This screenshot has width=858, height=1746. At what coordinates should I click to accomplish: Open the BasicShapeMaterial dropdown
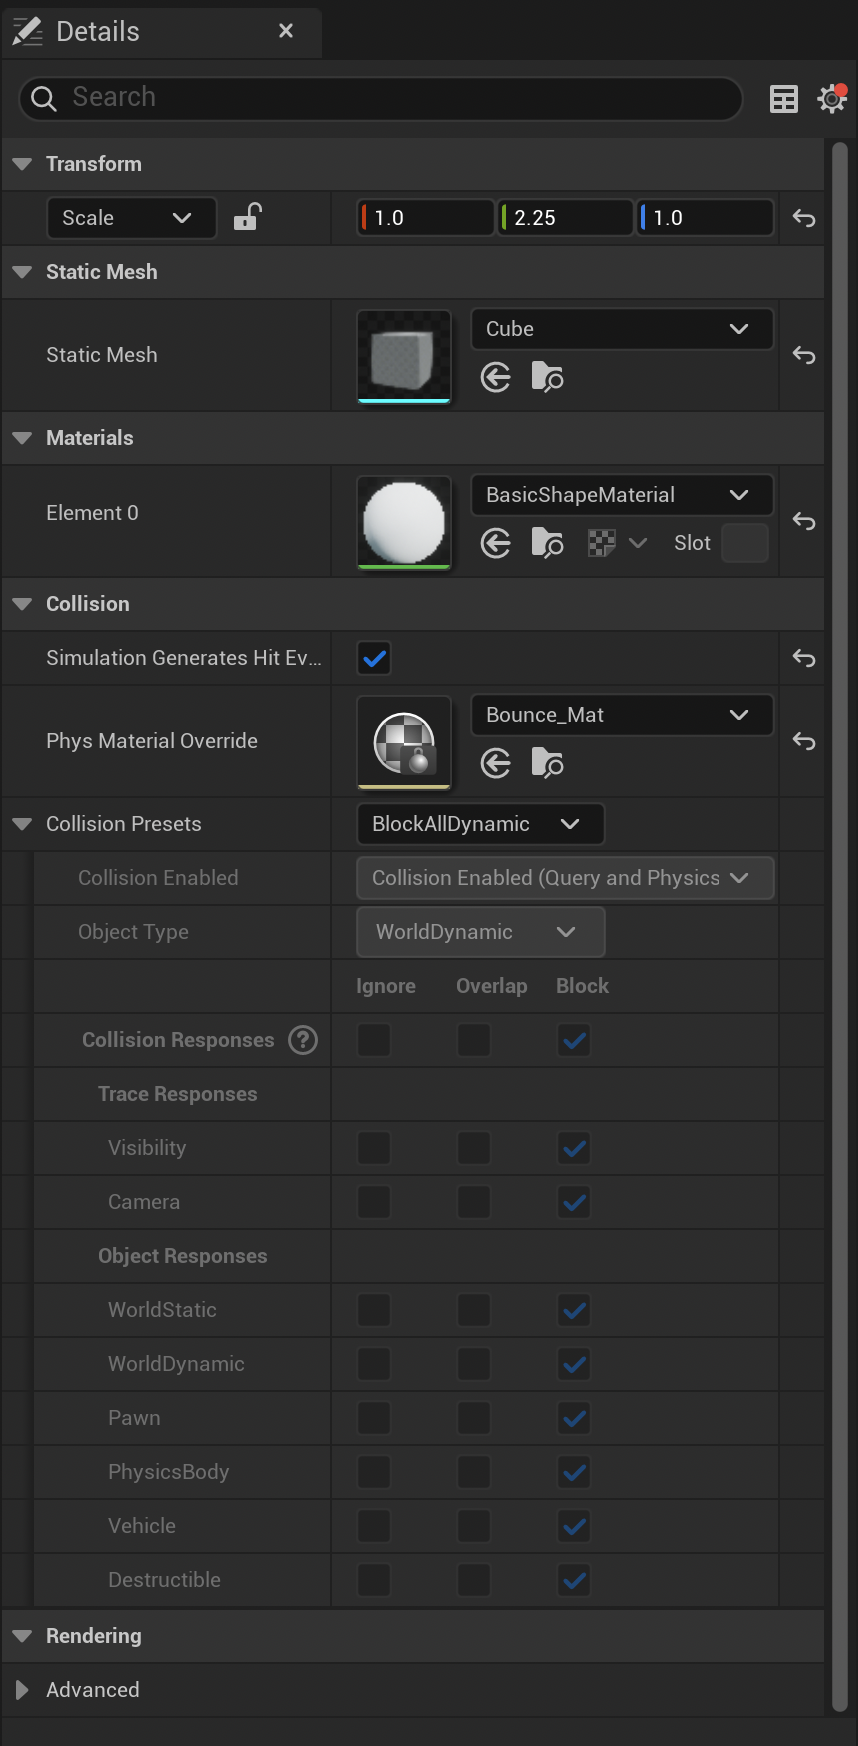click(621, 495)
